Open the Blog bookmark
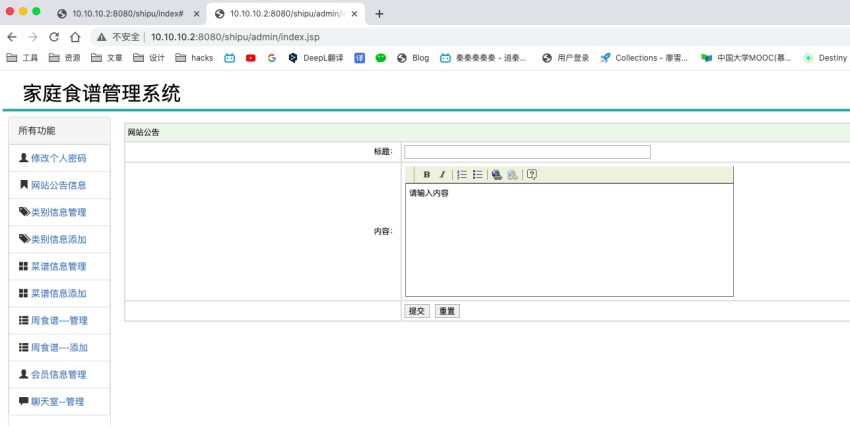Viewport: 850px width, 427px height. pos(413,58)
